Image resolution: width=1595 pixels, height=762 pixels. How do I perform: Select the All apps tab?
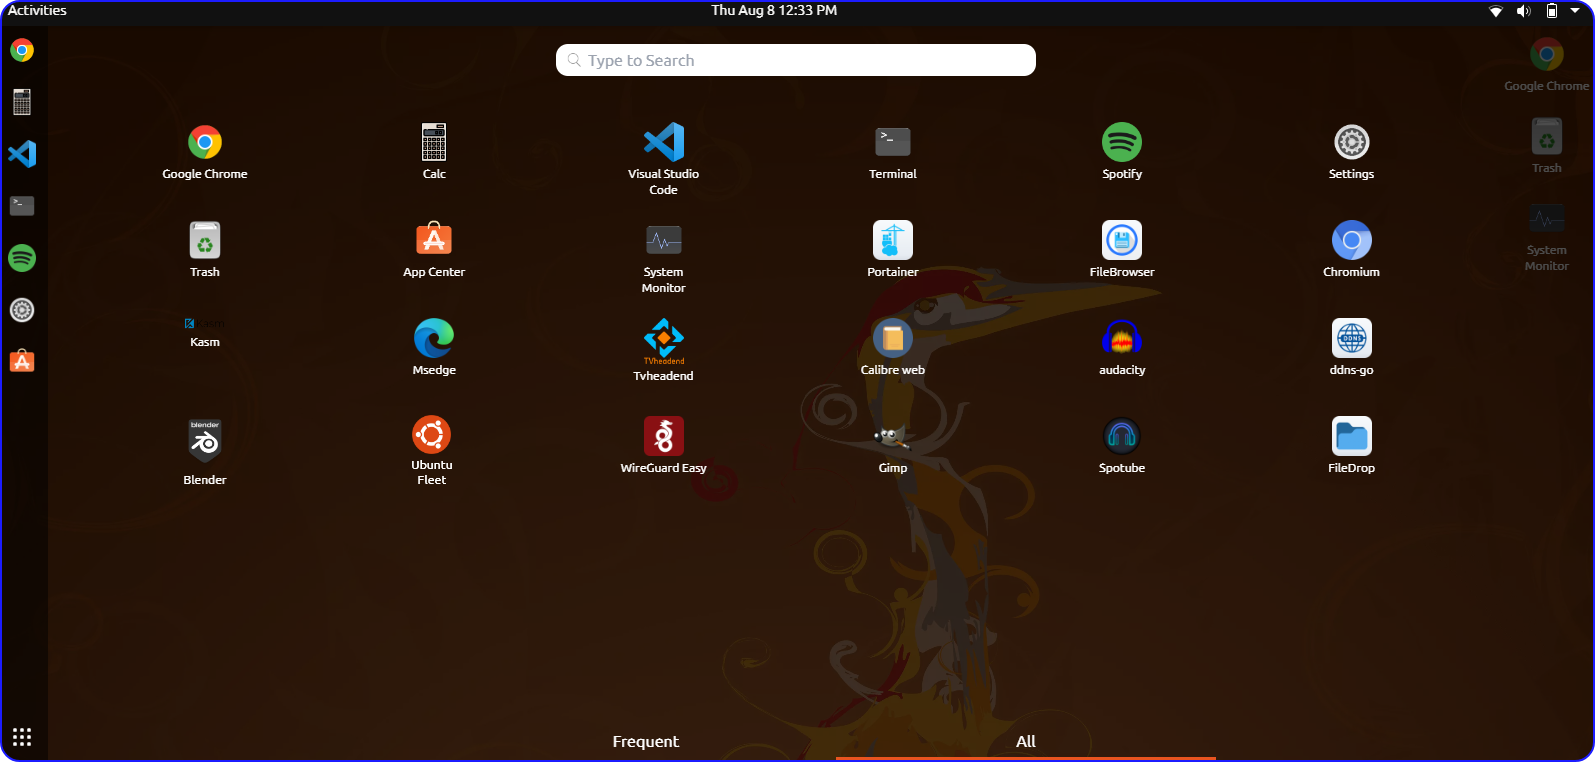tap(1025, 741)
